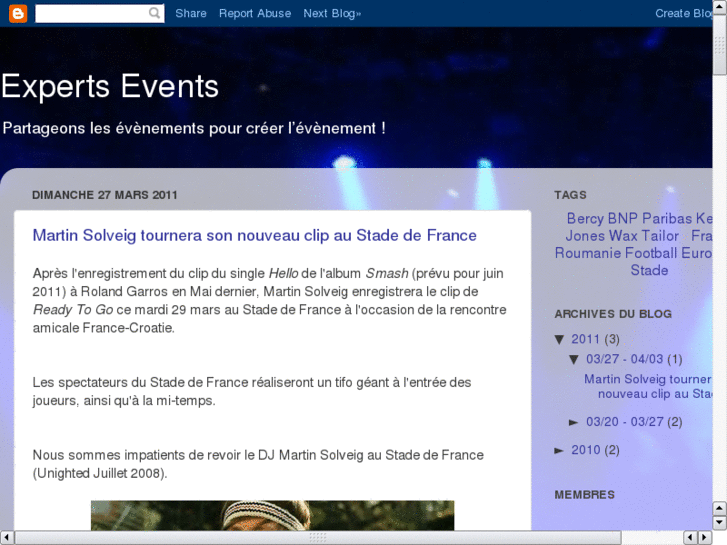Click the horizontal scrollbar left arrow
Viewport: 727px width, 545px height.
click(x=6, y=538)
